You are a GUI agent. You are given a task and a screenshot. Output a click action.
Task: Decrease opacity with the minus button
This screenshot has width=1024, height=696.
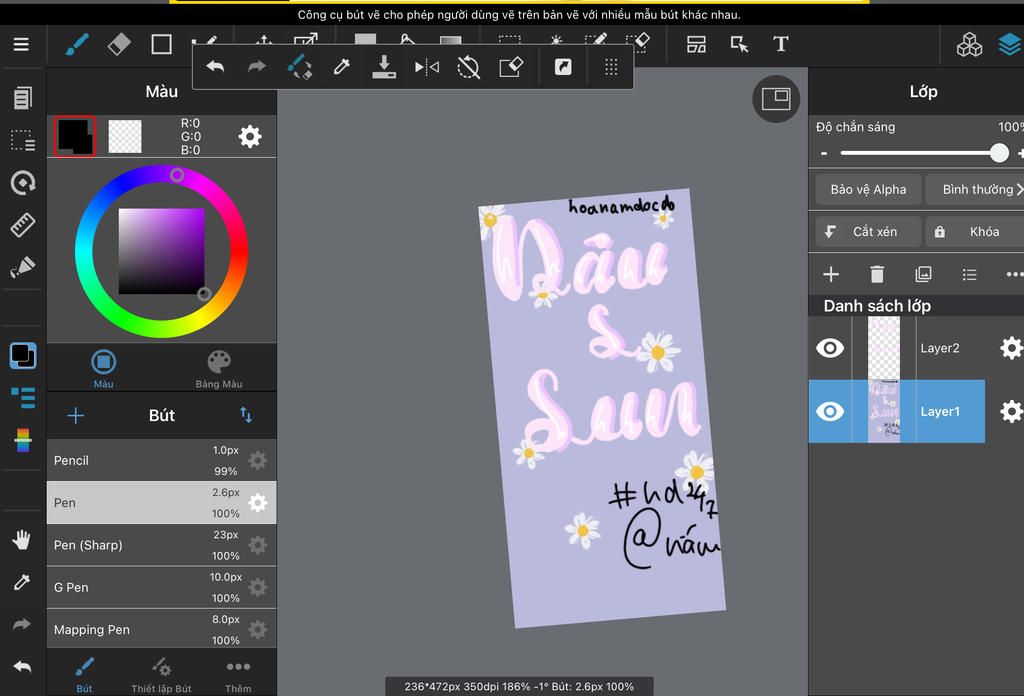point(824,153)
